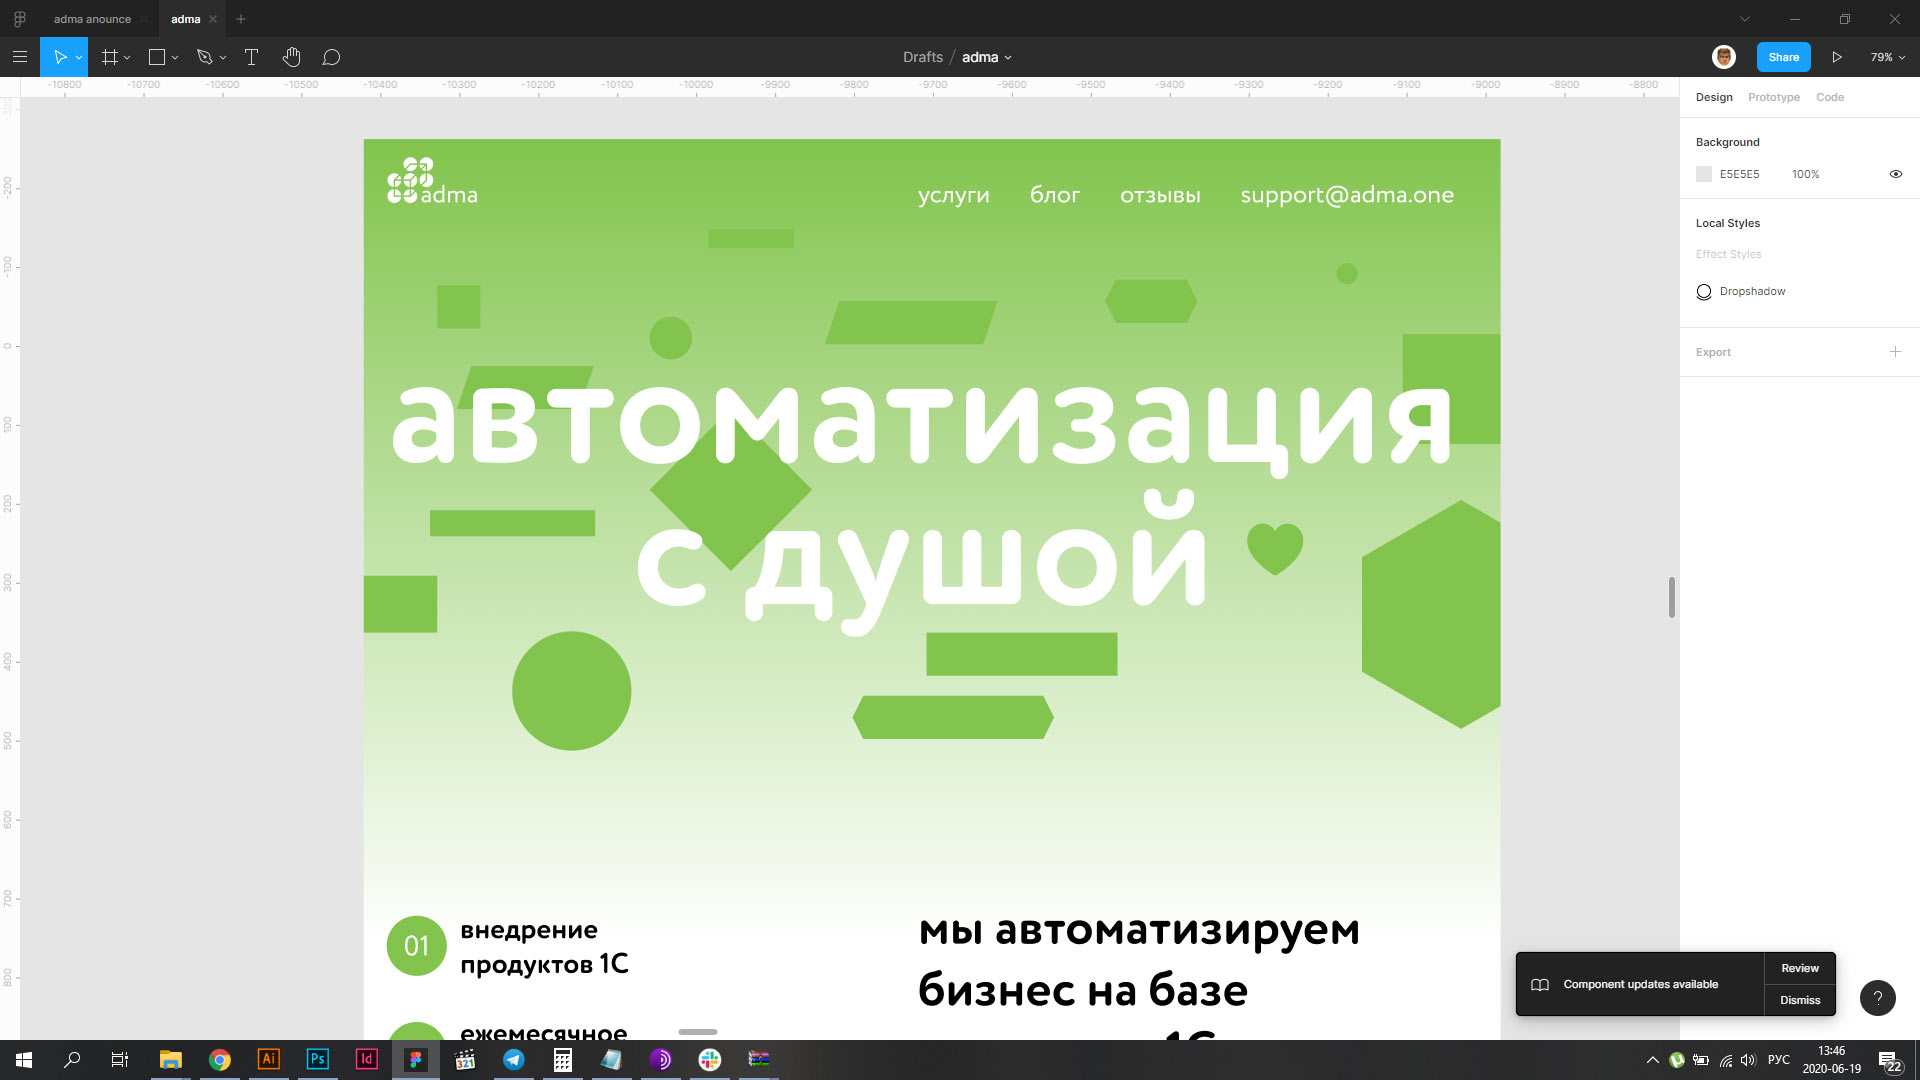Select the Text tool
The height and width of the screenshot is (1080, 1920).
(x=251, y=57)
